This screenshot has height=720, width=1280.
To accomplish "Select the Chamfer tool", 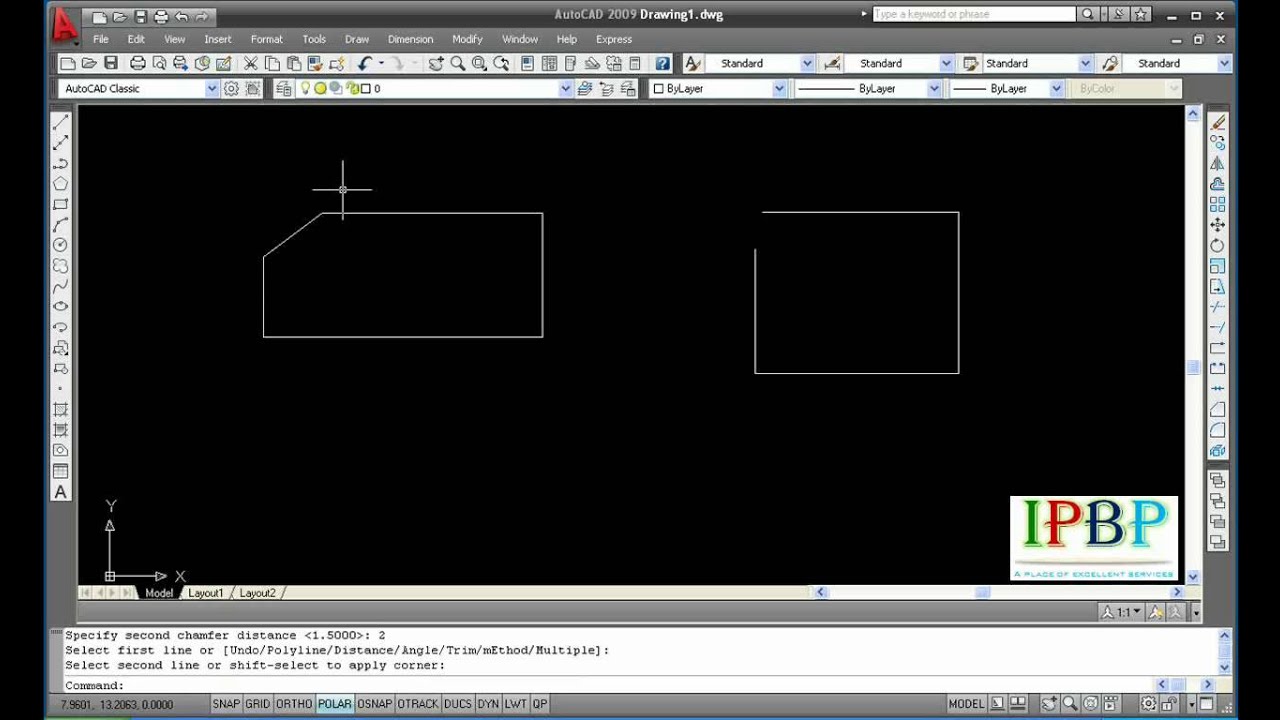I will [1218, 410].
